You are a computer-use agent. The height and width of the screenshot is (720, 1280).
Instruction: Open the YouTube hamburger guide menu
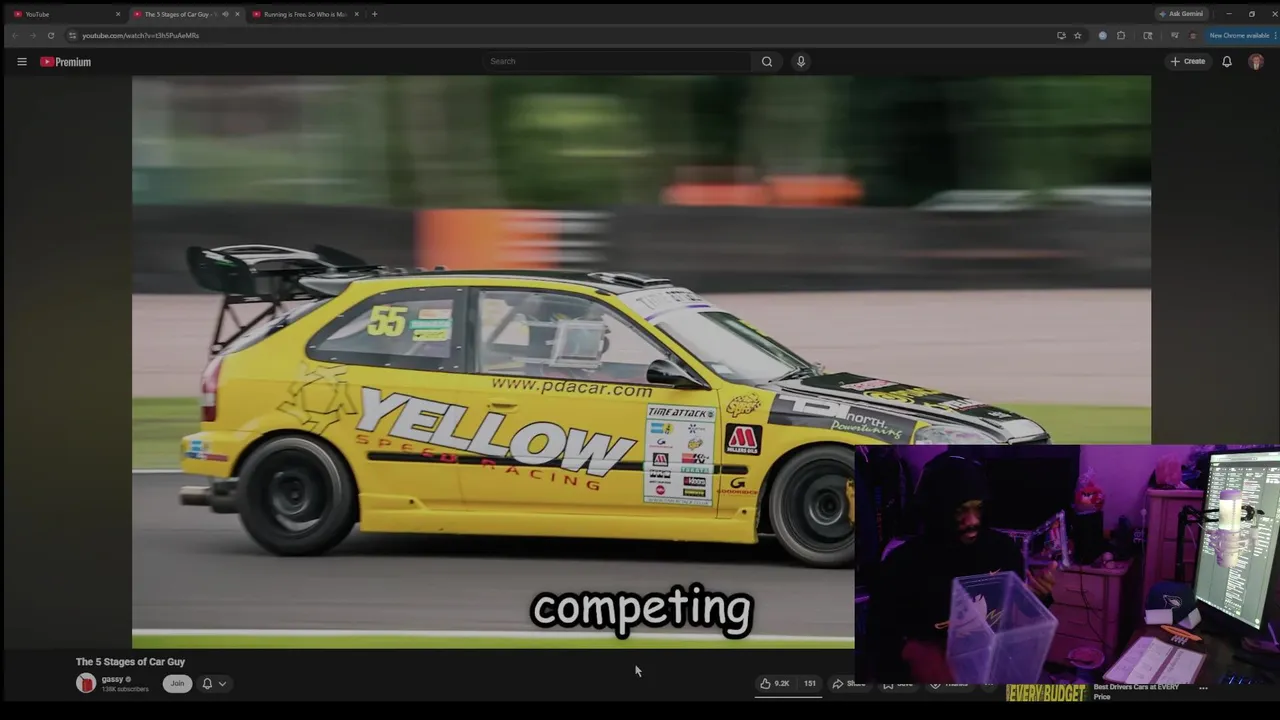[21, 62]
